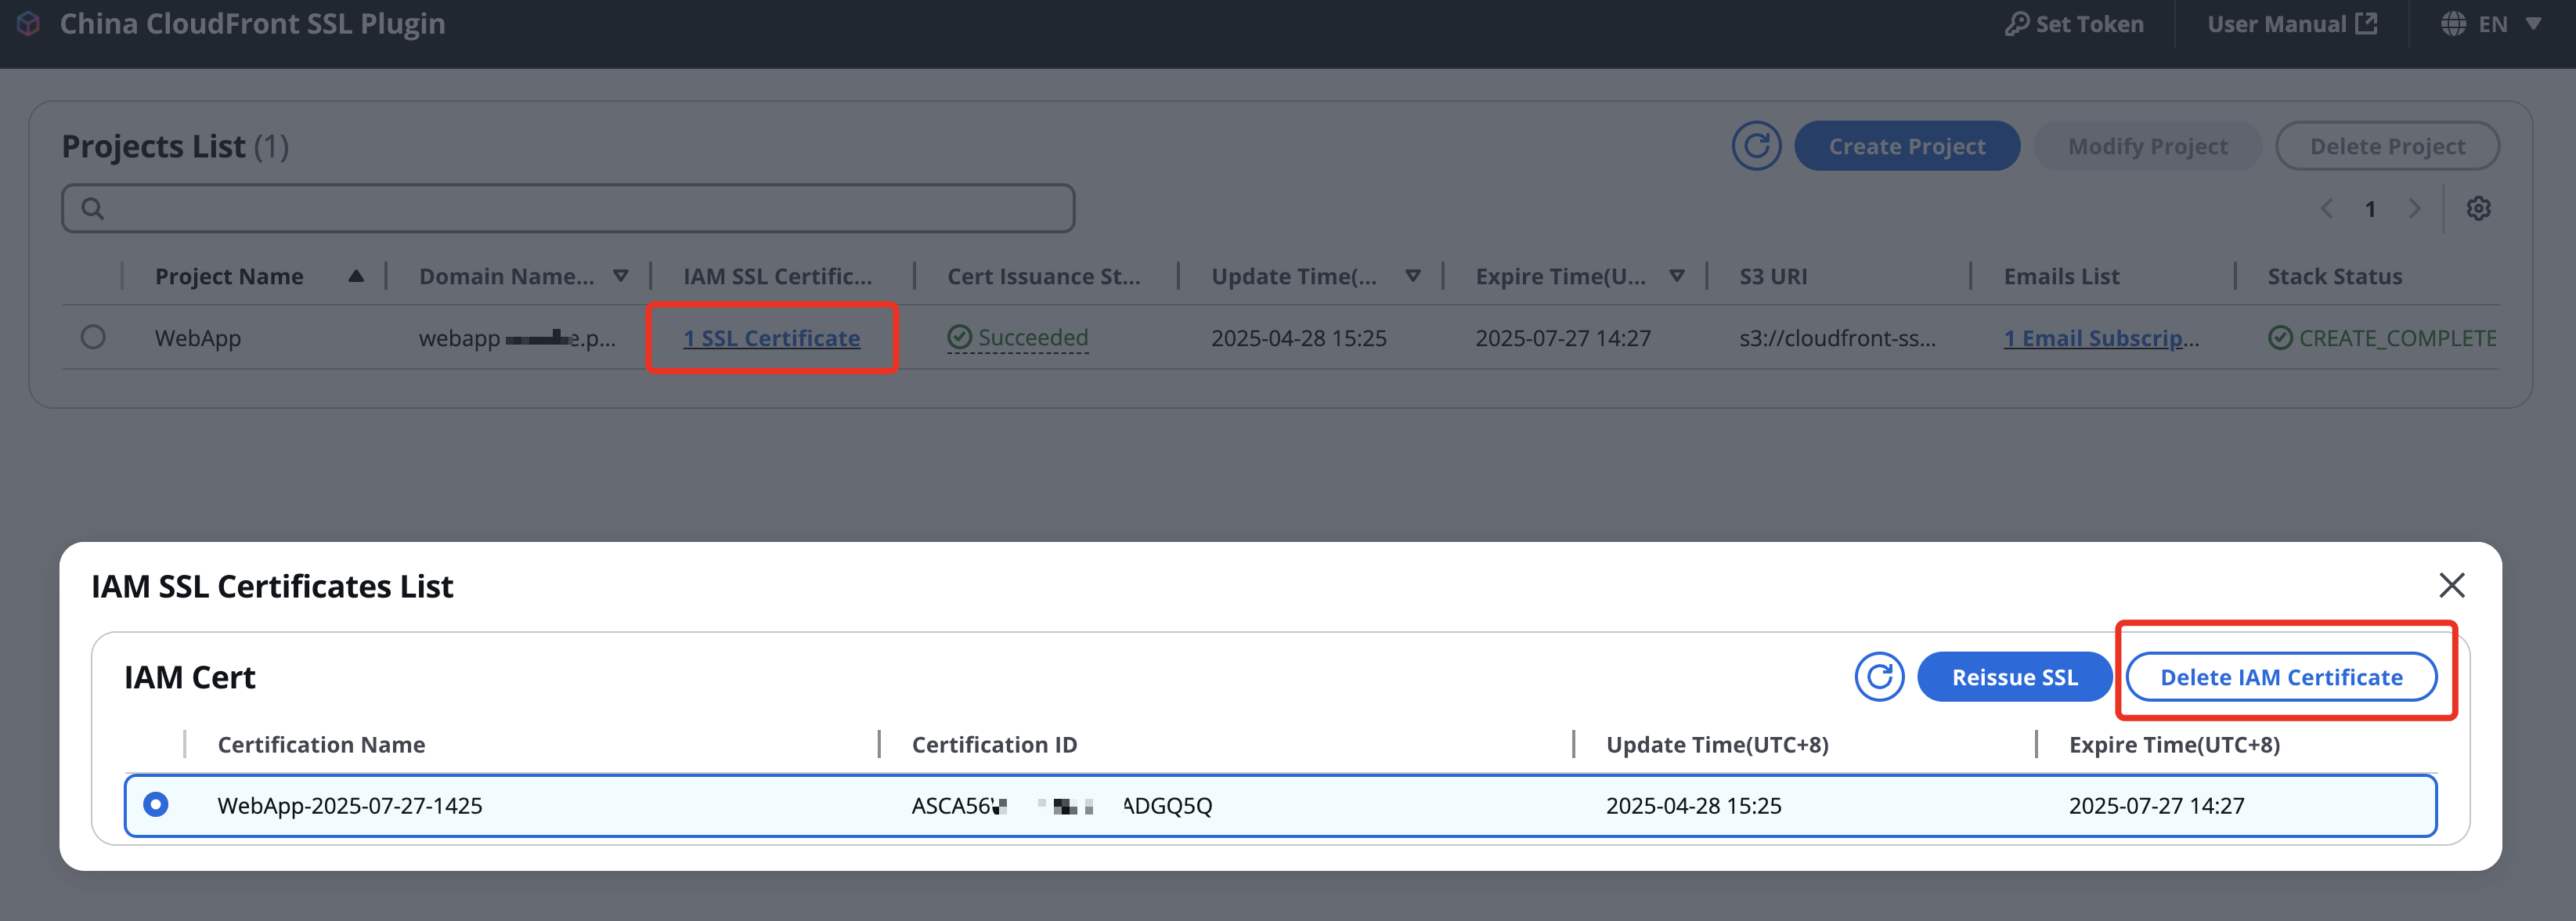This screenshot has width=2576, height=921.
Task: Select page 1 in pagination
Action: (x=2370, y=208)
